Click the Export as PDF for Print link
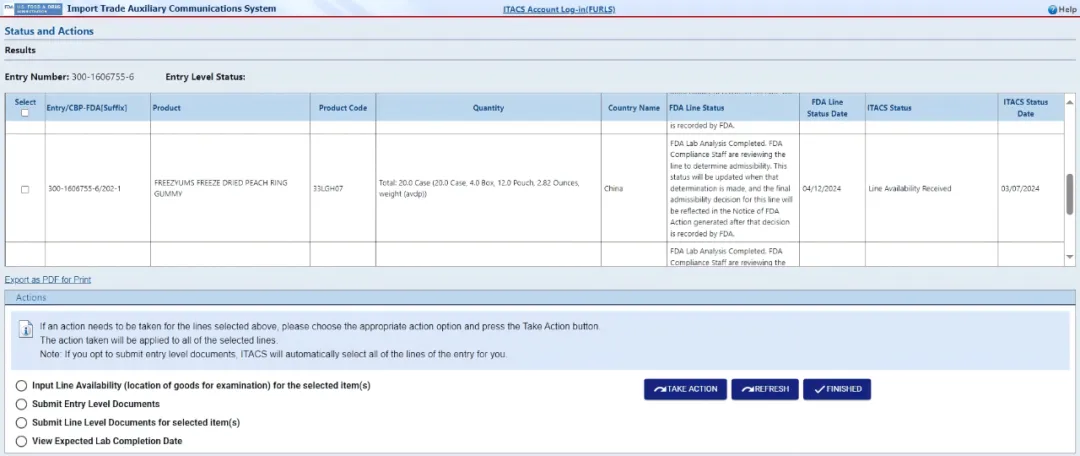The image size is (1080, 456). 48,280
